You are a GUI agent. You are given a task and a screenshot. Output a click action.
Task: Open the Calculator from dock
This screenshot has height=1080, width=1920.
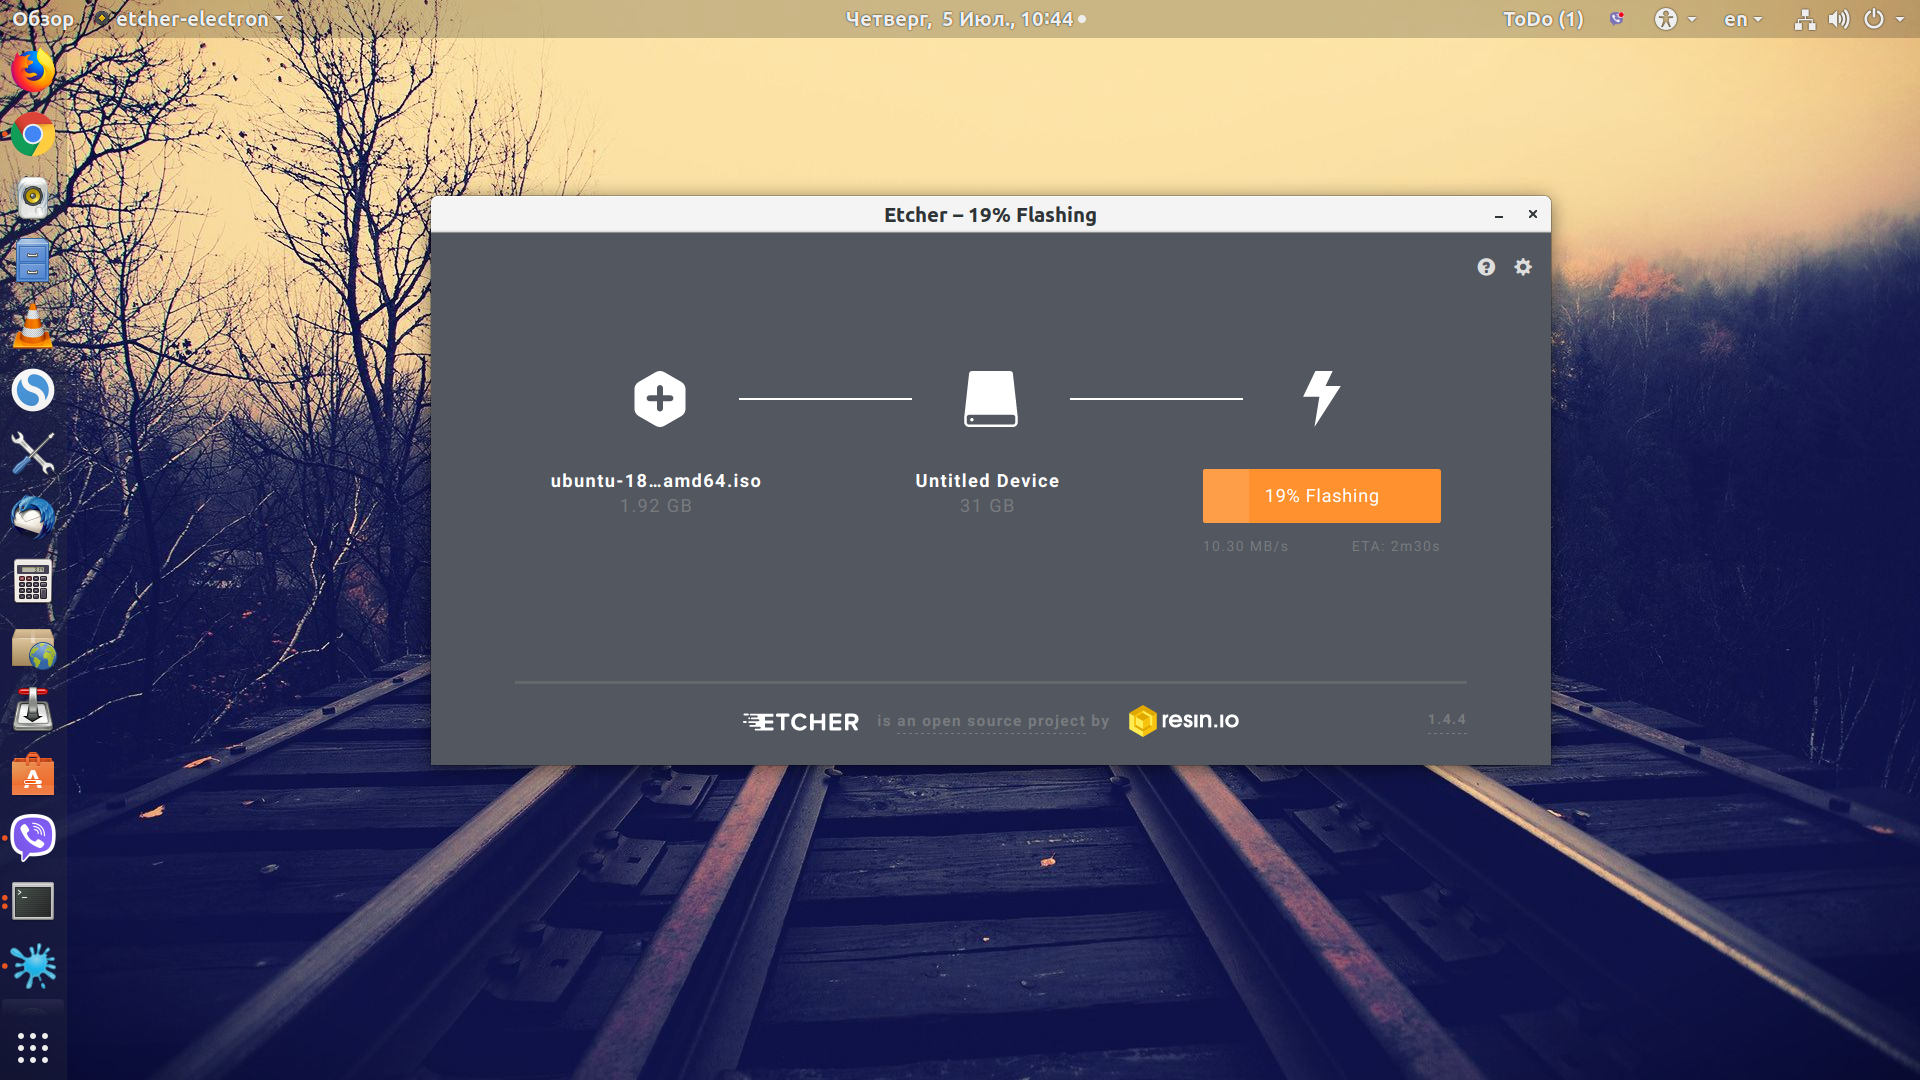tap(33, 581)
